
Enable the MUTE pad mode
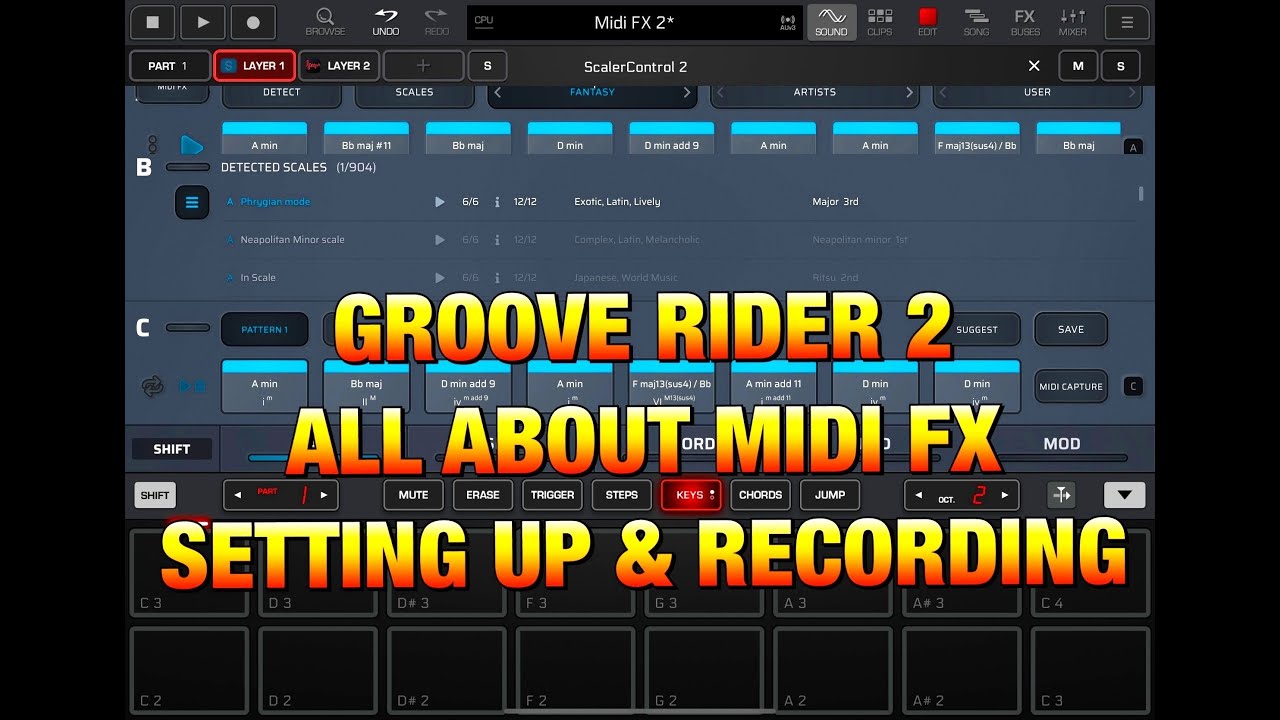[413, 495]
